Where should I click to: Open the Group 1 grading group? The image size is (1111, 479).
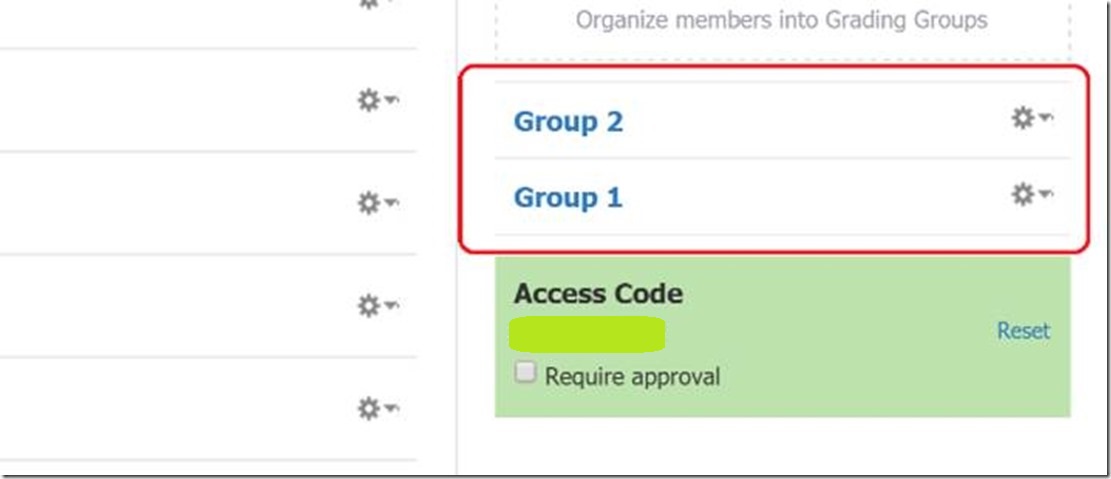(x=568, y=198)
